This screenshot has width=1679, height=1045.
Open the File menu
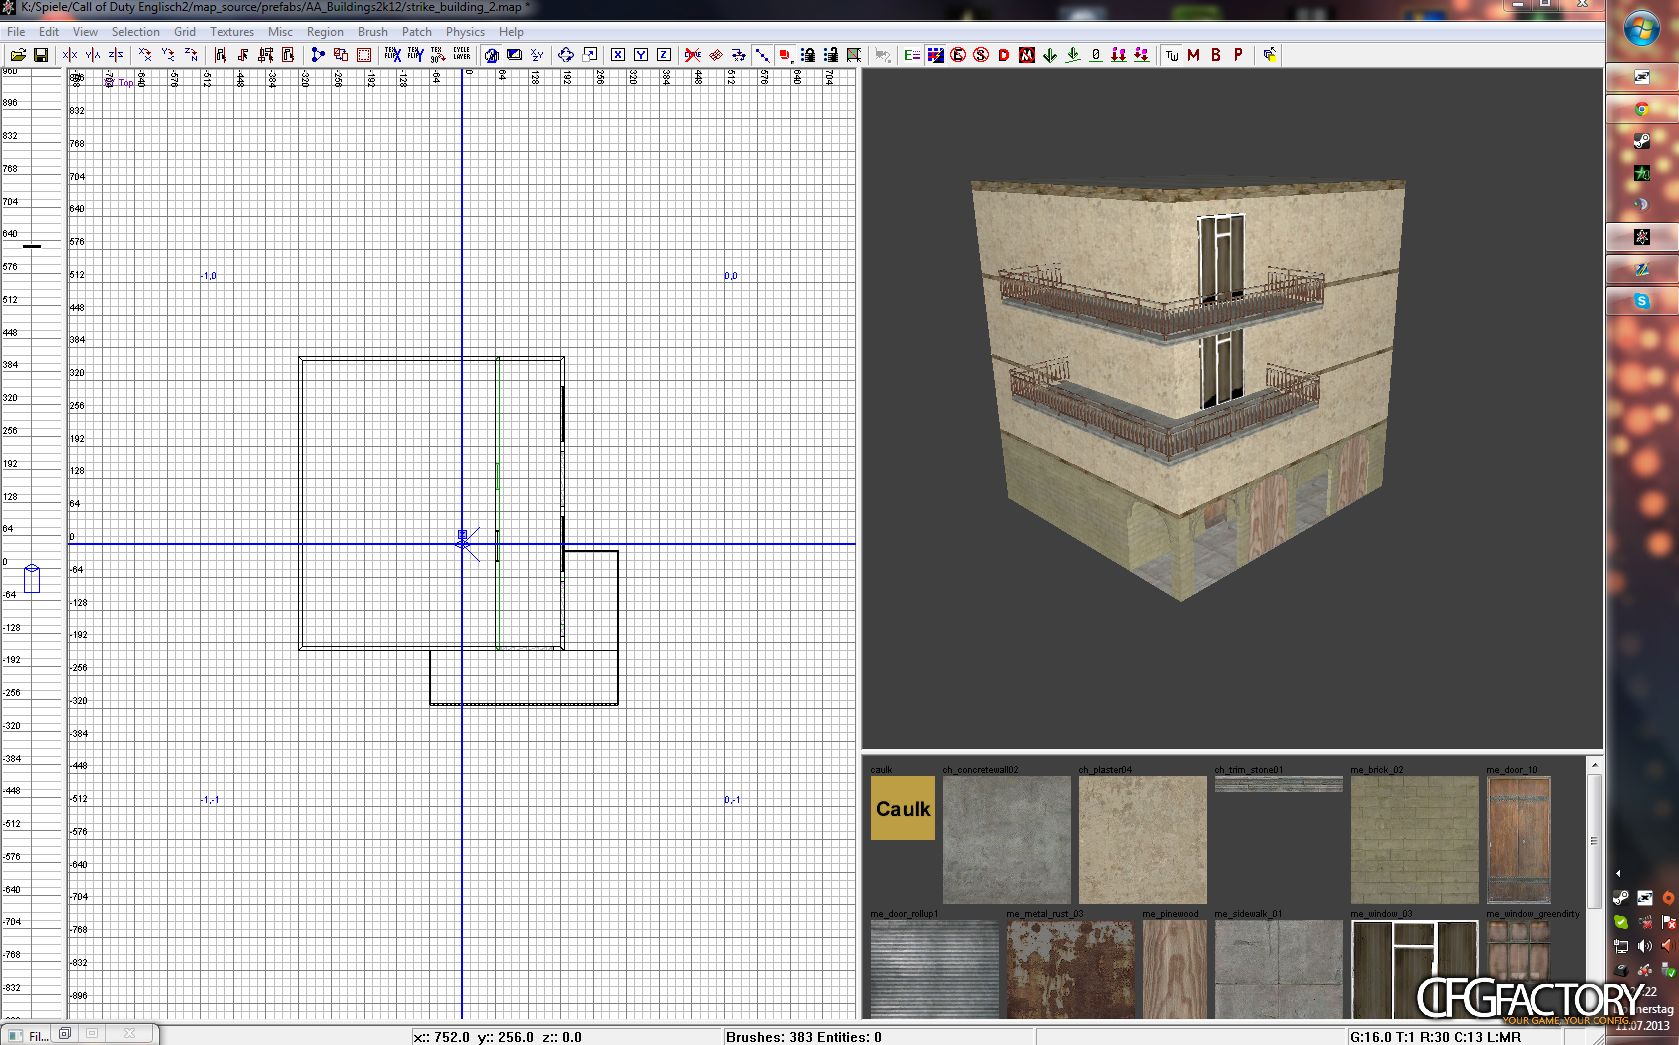tap(16, 32)
